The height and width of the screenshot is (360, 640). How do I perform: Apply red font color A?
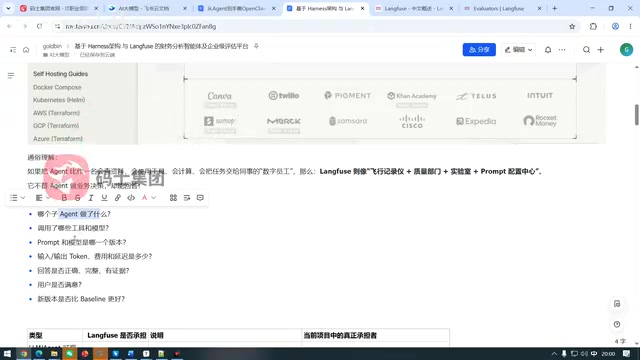pos(144,198)
